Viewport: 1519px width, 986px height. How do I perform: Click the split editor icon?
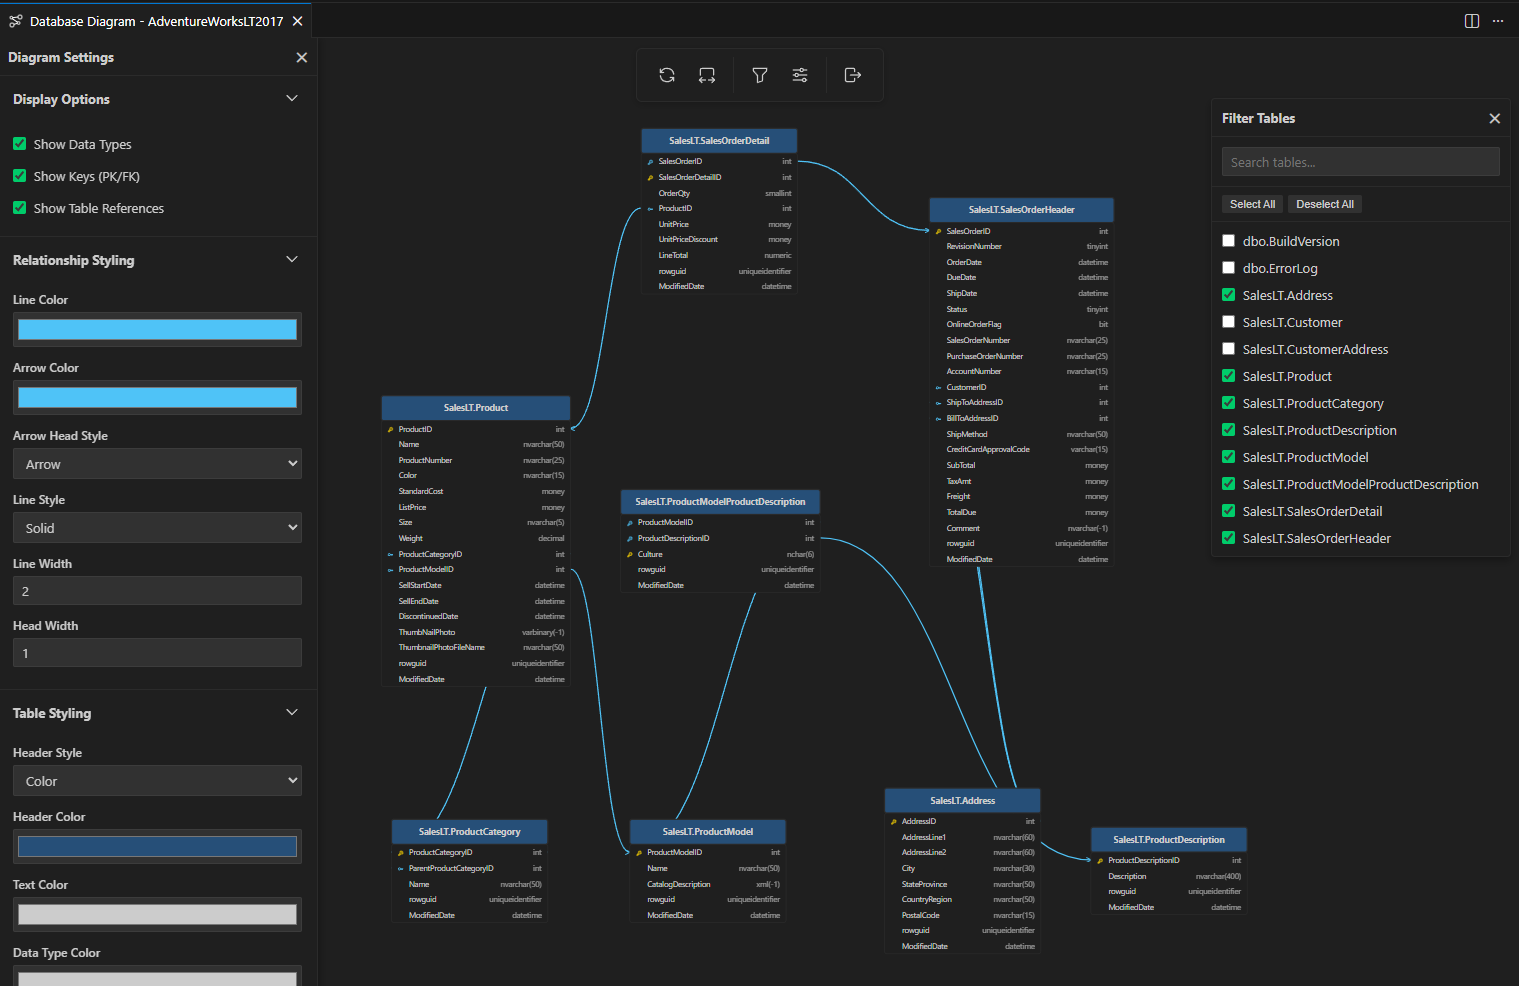pyautogui.click(x=1472, y=21)
